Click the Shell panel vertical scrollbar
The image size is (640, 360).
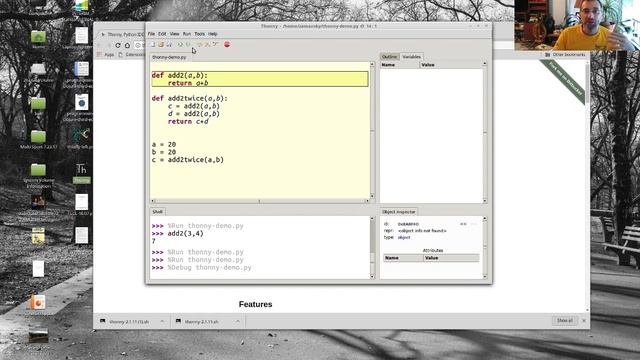(x=372, y=247)
